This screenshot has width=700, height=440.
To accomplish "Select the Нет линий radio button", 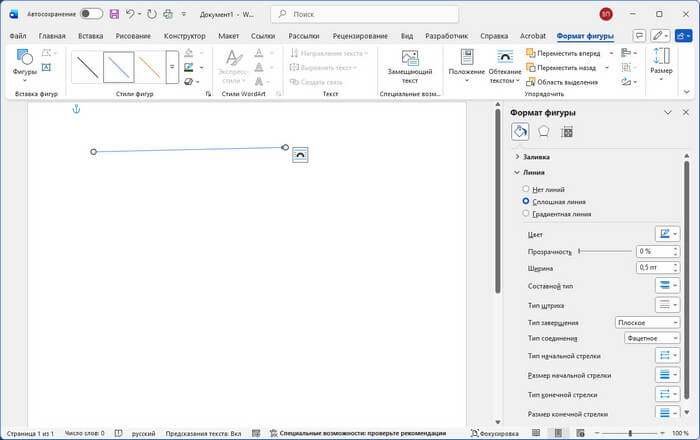I will pos(526,189).
